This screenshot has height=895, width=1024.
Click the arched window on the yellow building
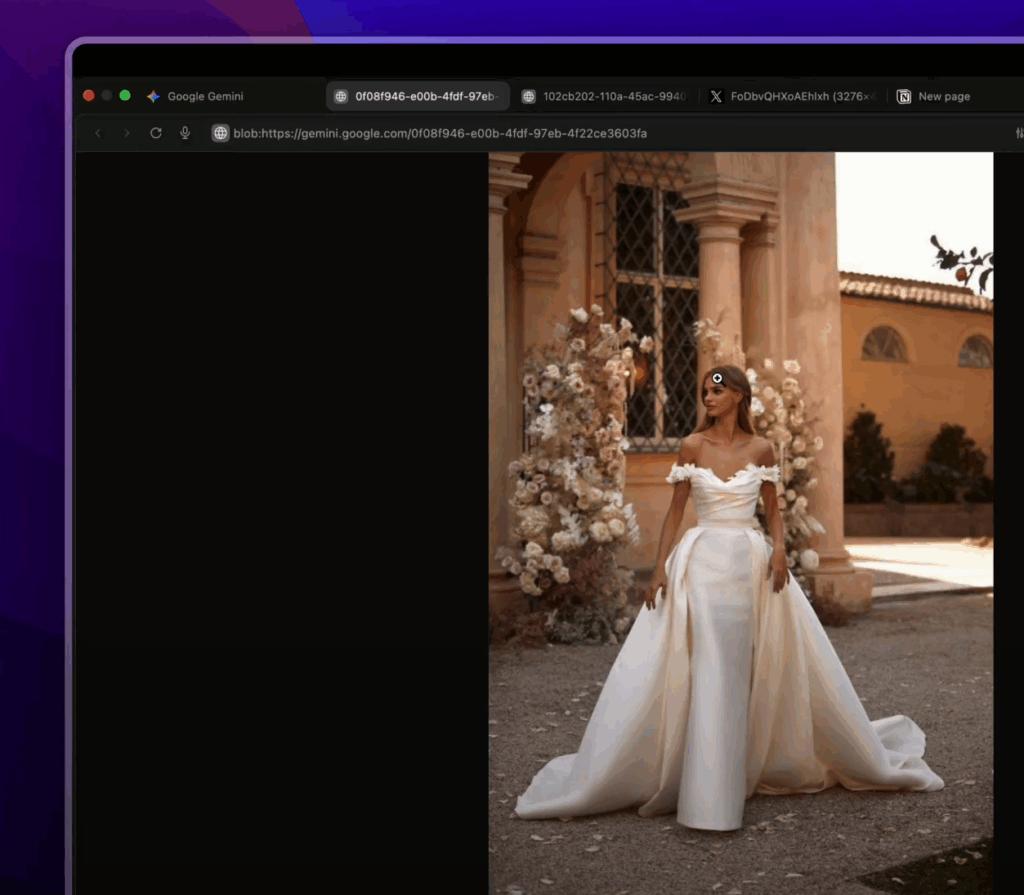click(884, 345)
